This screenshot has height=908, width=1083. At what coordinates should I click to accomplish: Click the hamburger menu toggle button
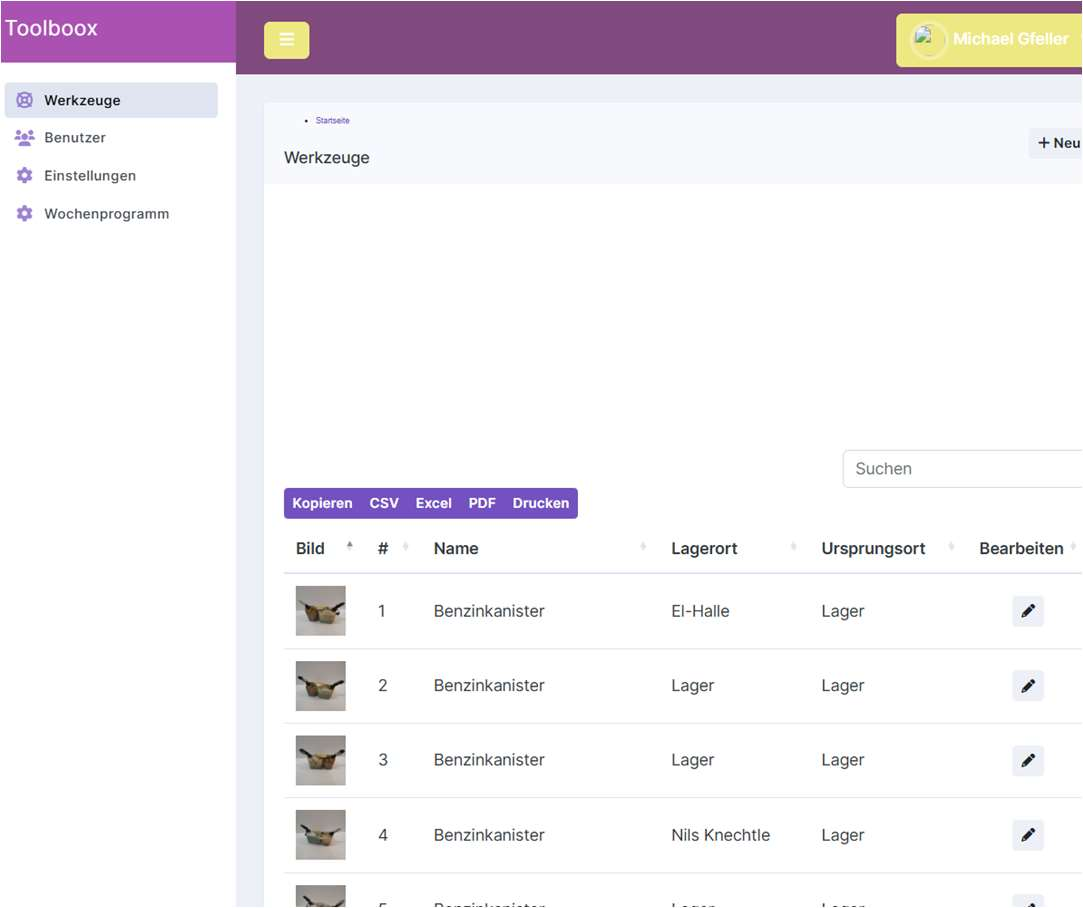coord(286,40)
